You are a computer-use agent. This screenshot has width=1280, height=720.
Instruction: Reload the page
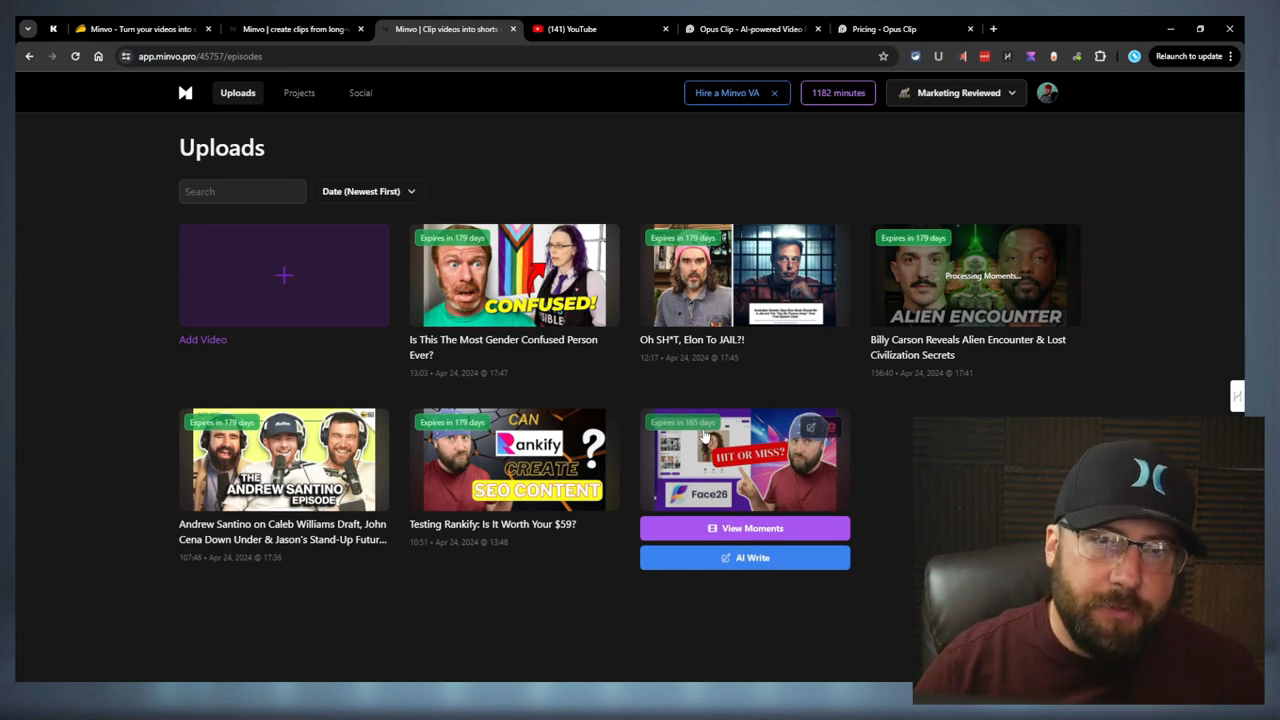(x=75, y=56)
